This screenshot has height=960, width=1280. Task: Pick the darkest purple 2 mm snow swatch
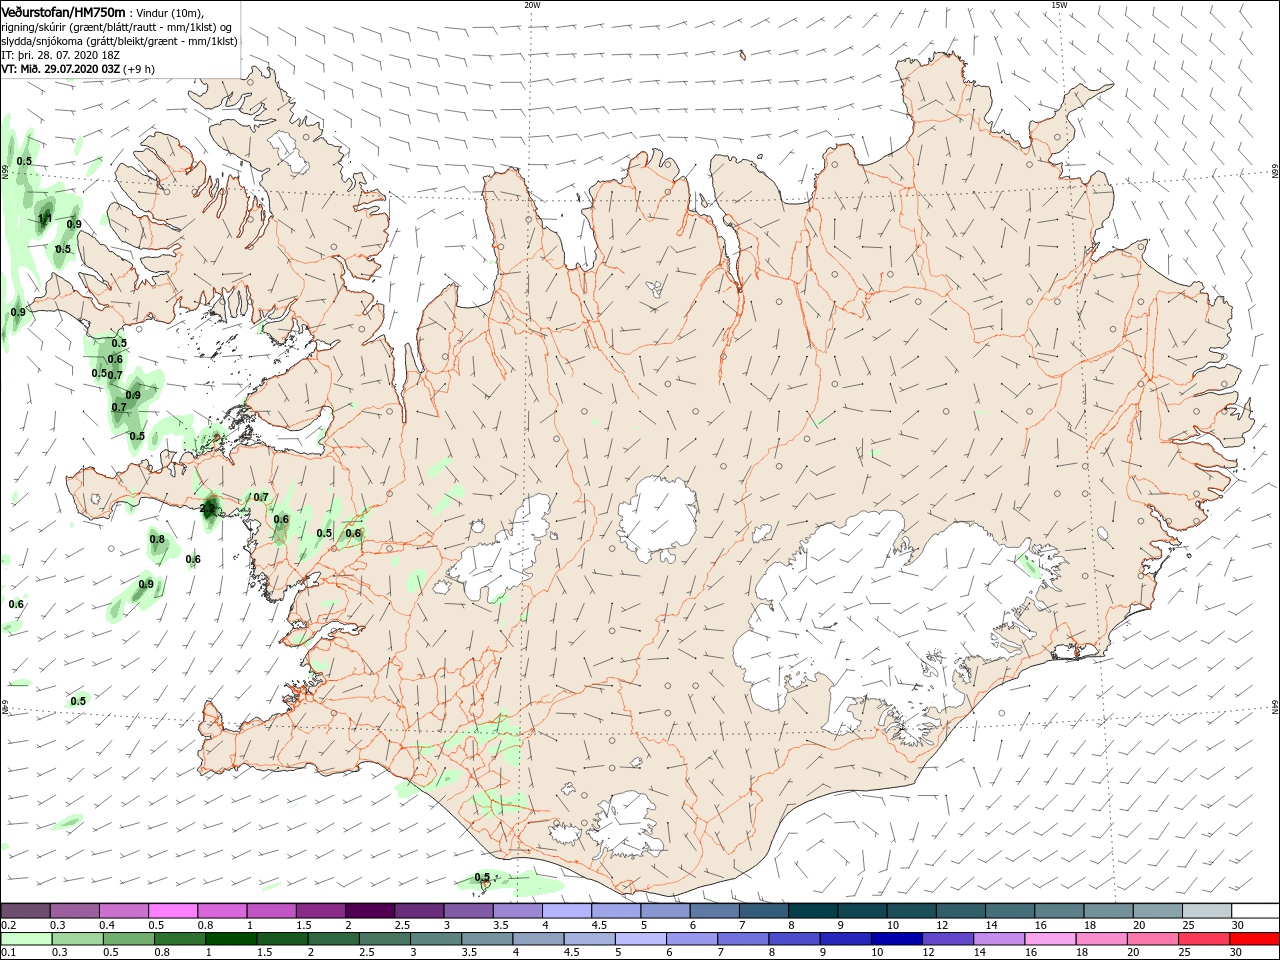tap(369, 910)
